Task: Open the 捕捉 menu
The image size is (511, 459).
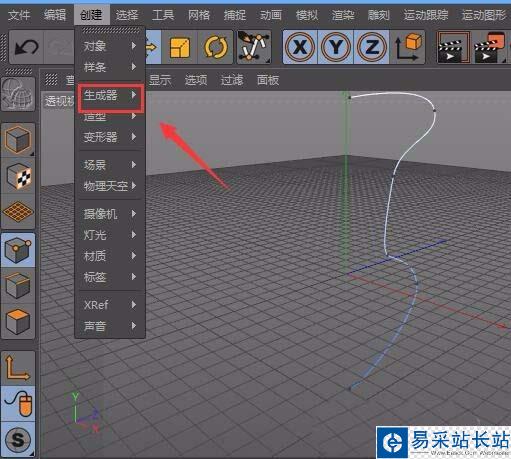Action: (x=235, y=15)
